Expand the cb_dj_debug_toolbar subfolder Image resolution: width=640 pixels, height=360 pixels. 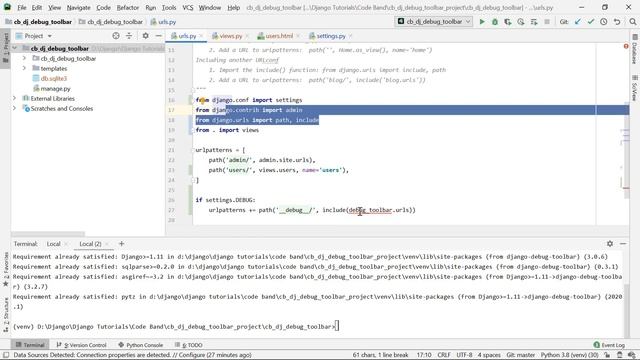pos(24,58)
